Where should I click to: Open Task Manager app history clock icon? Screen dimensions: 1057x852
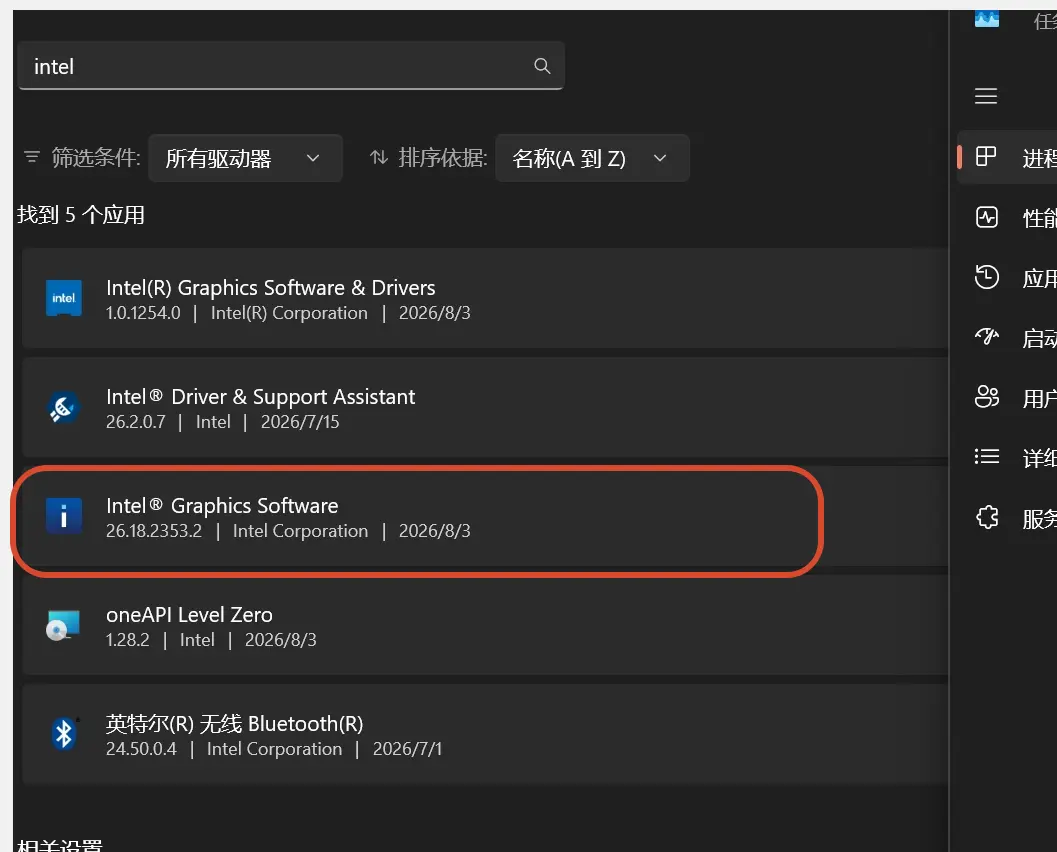coord(986,277)
